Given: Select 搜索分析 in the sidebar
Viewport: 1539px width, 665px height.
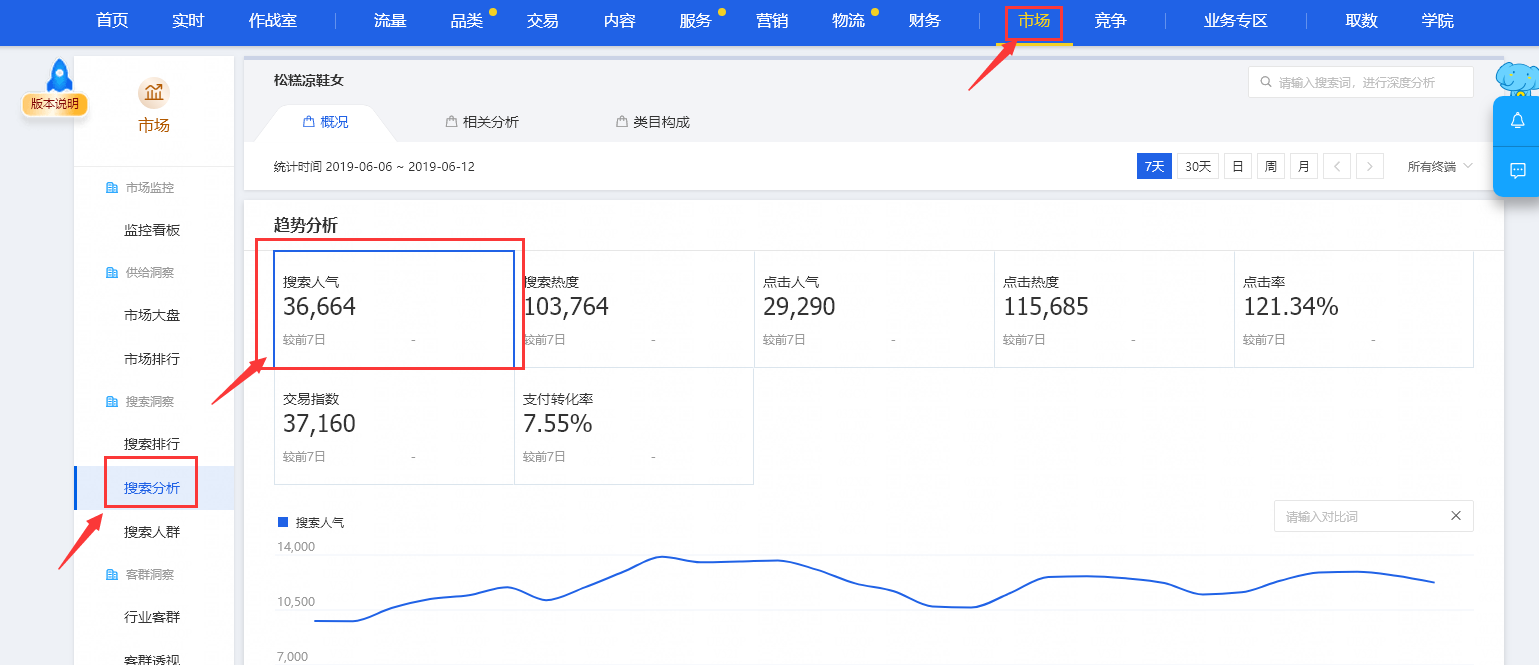Looking at the screenshot, I should point(152,488).
